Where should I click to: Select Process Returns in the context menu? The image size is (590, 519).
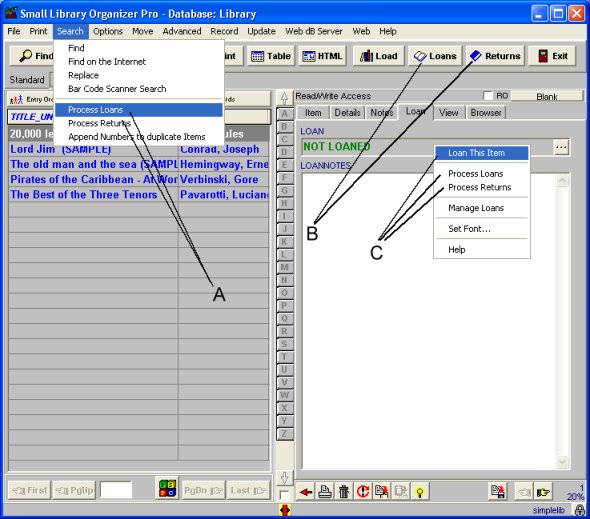click(x=482, y=187)
